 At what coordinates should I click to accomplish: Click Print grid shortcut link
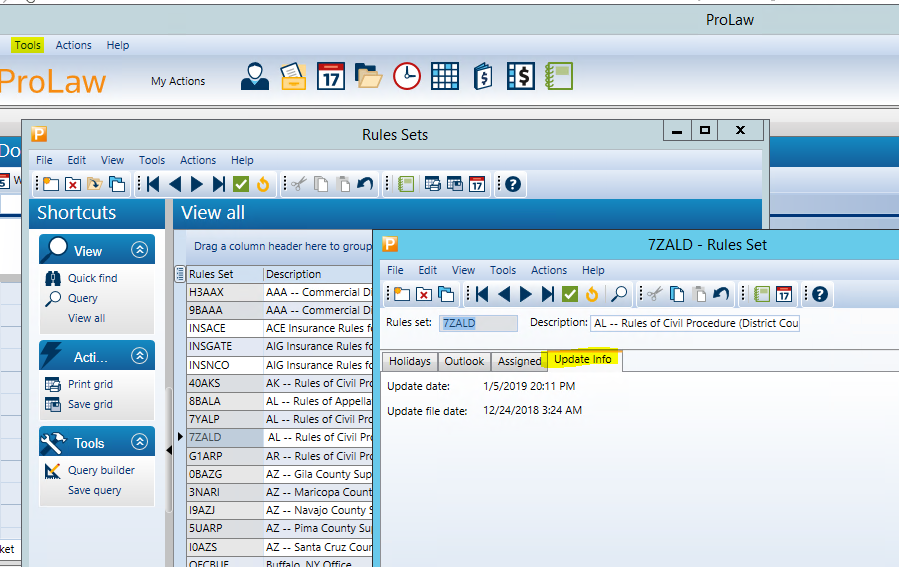tap(90, 384)
